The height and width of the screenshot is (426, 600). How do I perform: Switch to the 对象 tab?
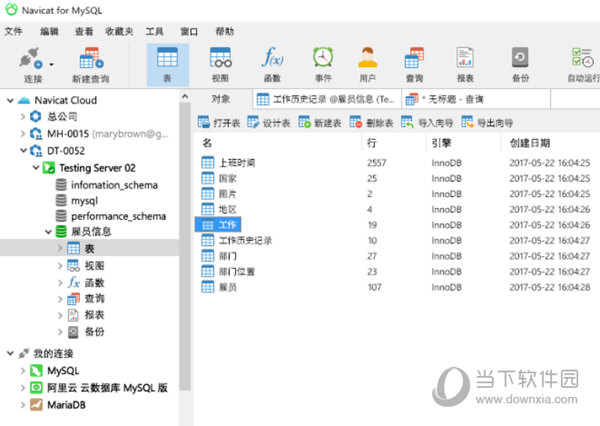click(x=221, y=99)
